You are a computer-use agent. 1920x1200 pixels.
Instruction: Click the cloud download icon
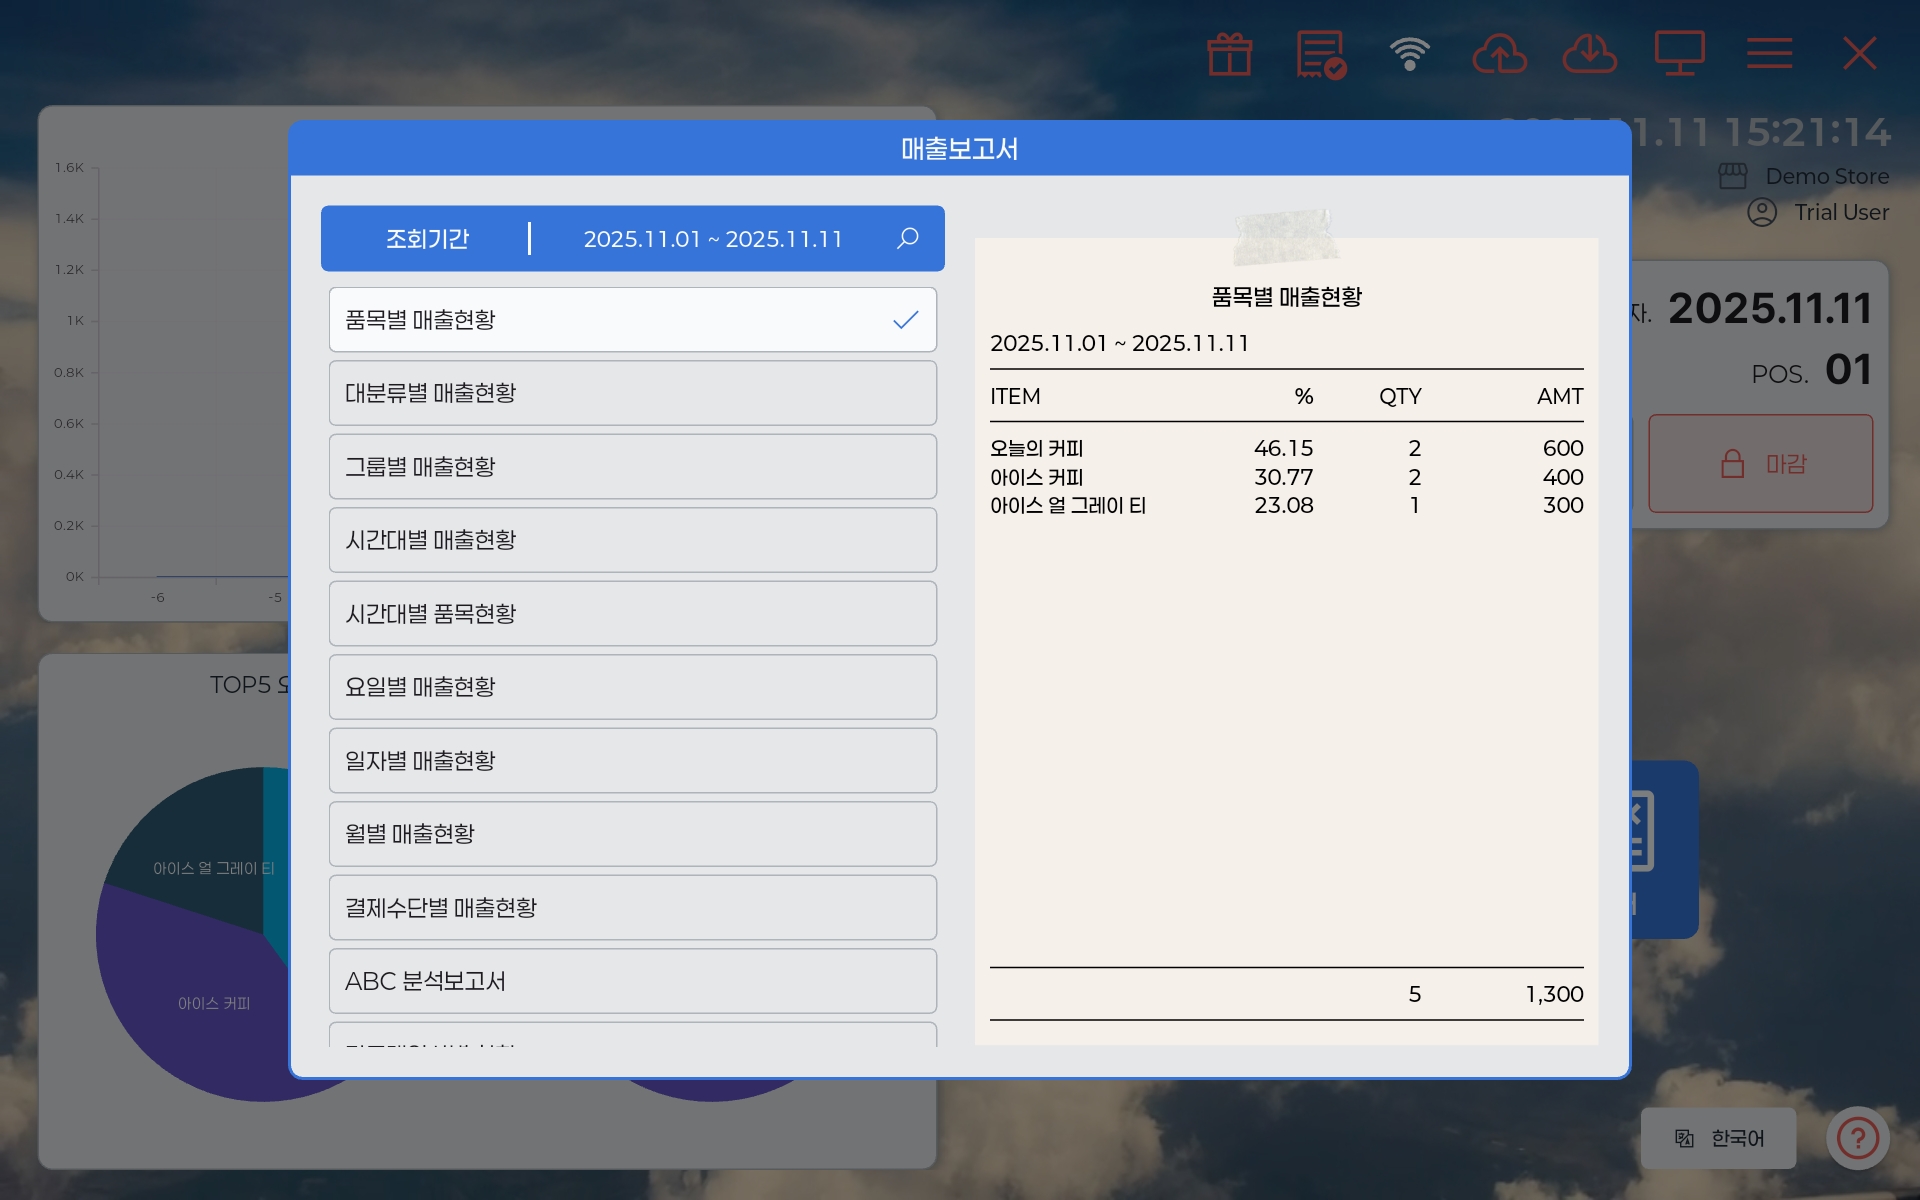[1589, 54]
